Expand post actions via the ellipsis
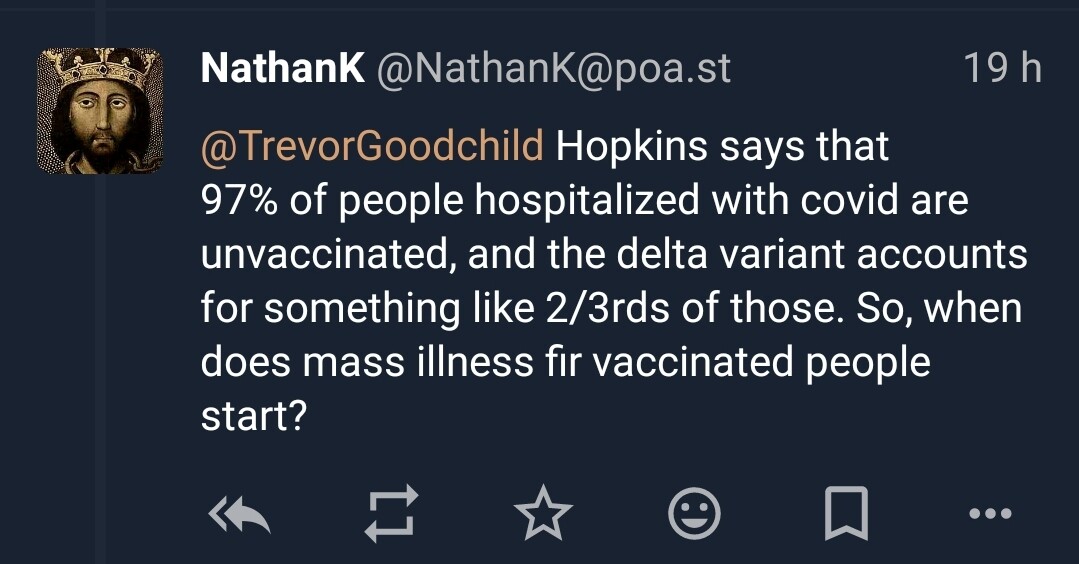1079x564 pixels. 991,515
